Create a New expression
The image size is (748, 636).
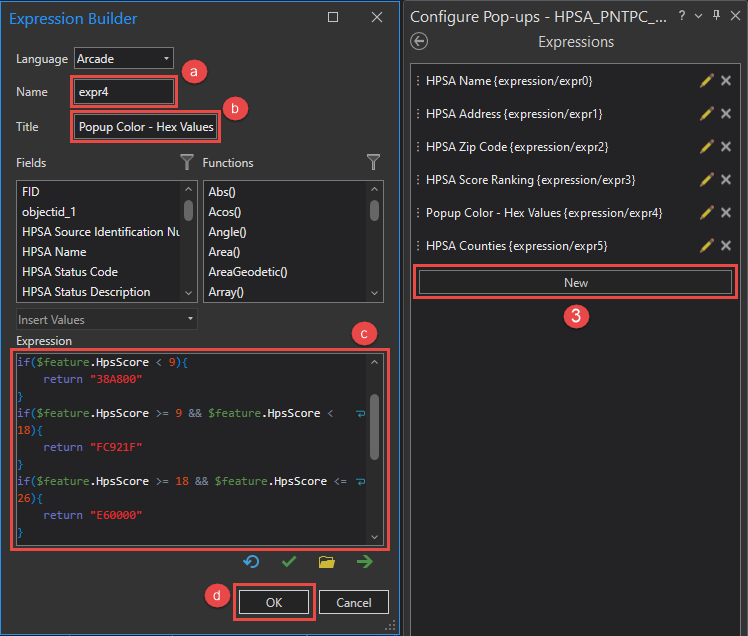[x=575, y=282]
